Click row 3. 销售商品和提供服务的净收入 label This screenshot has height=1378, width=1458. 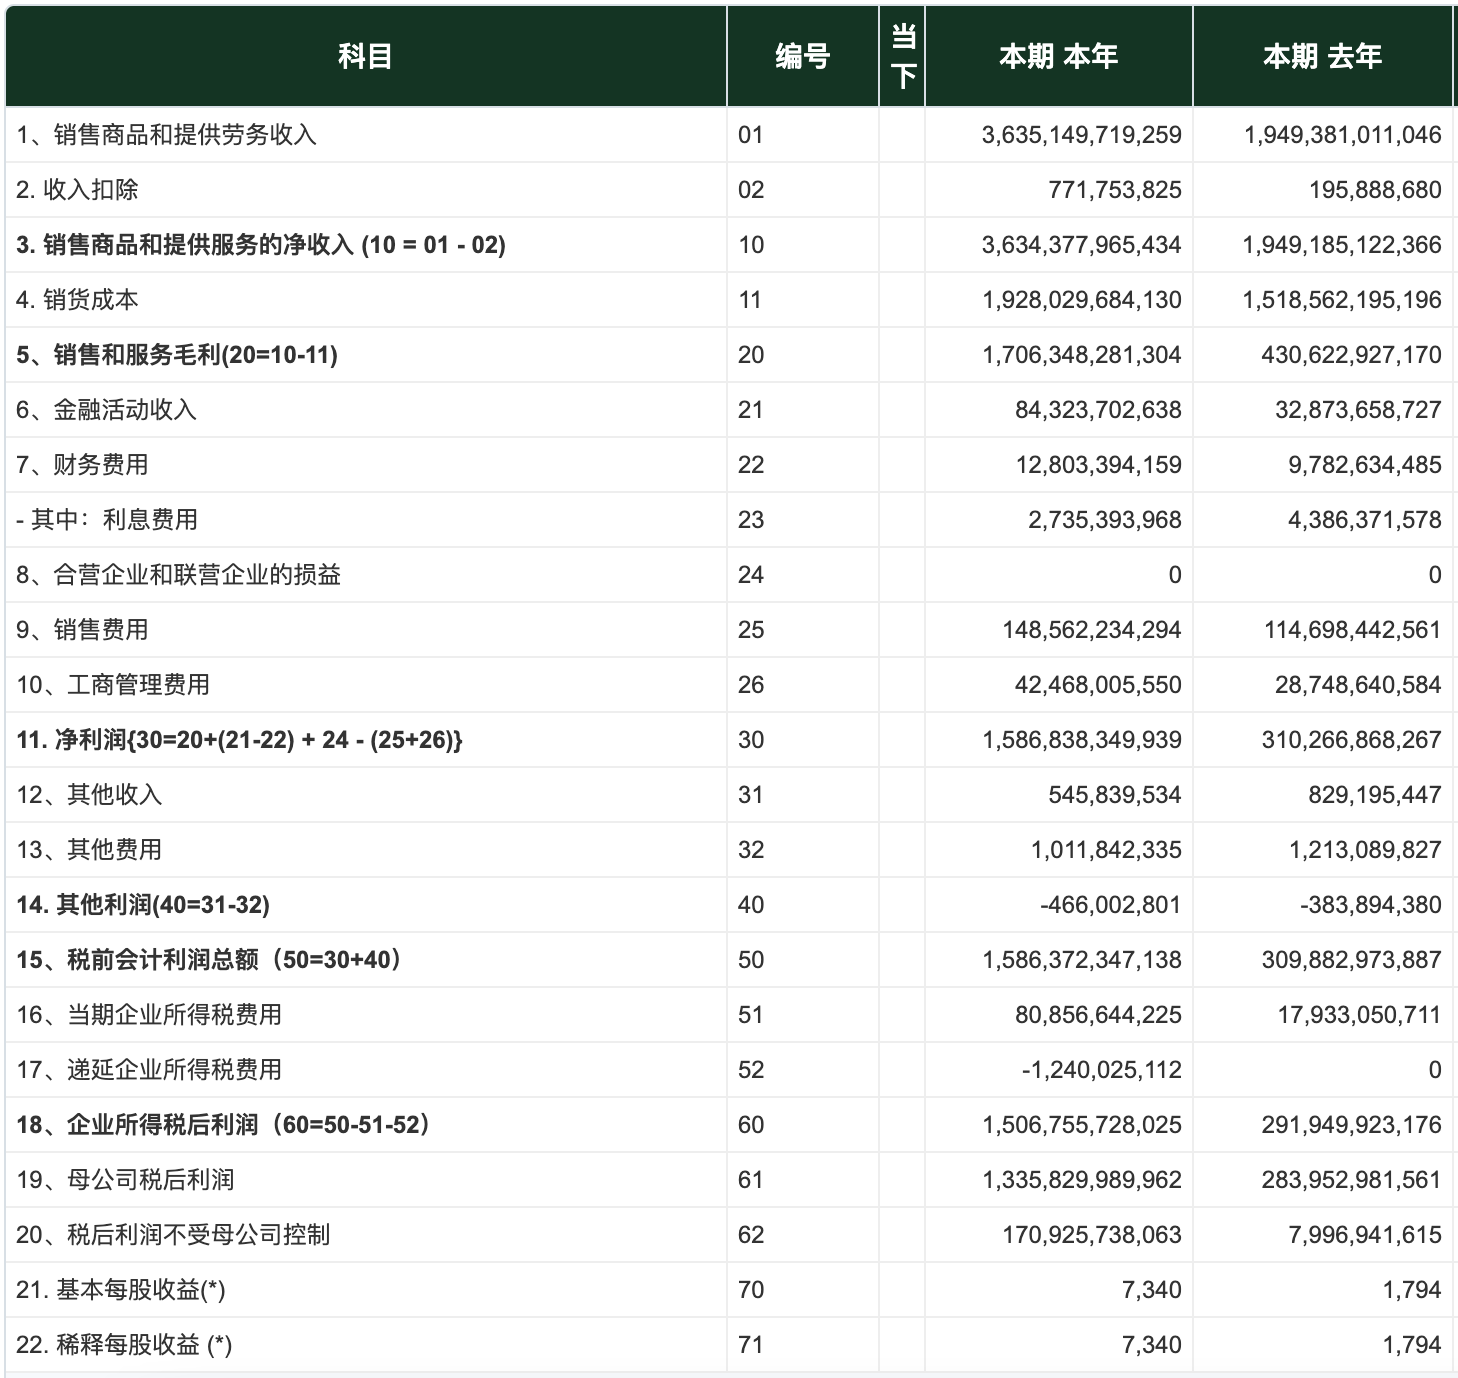pyautogui.click(x=261, y=245)
